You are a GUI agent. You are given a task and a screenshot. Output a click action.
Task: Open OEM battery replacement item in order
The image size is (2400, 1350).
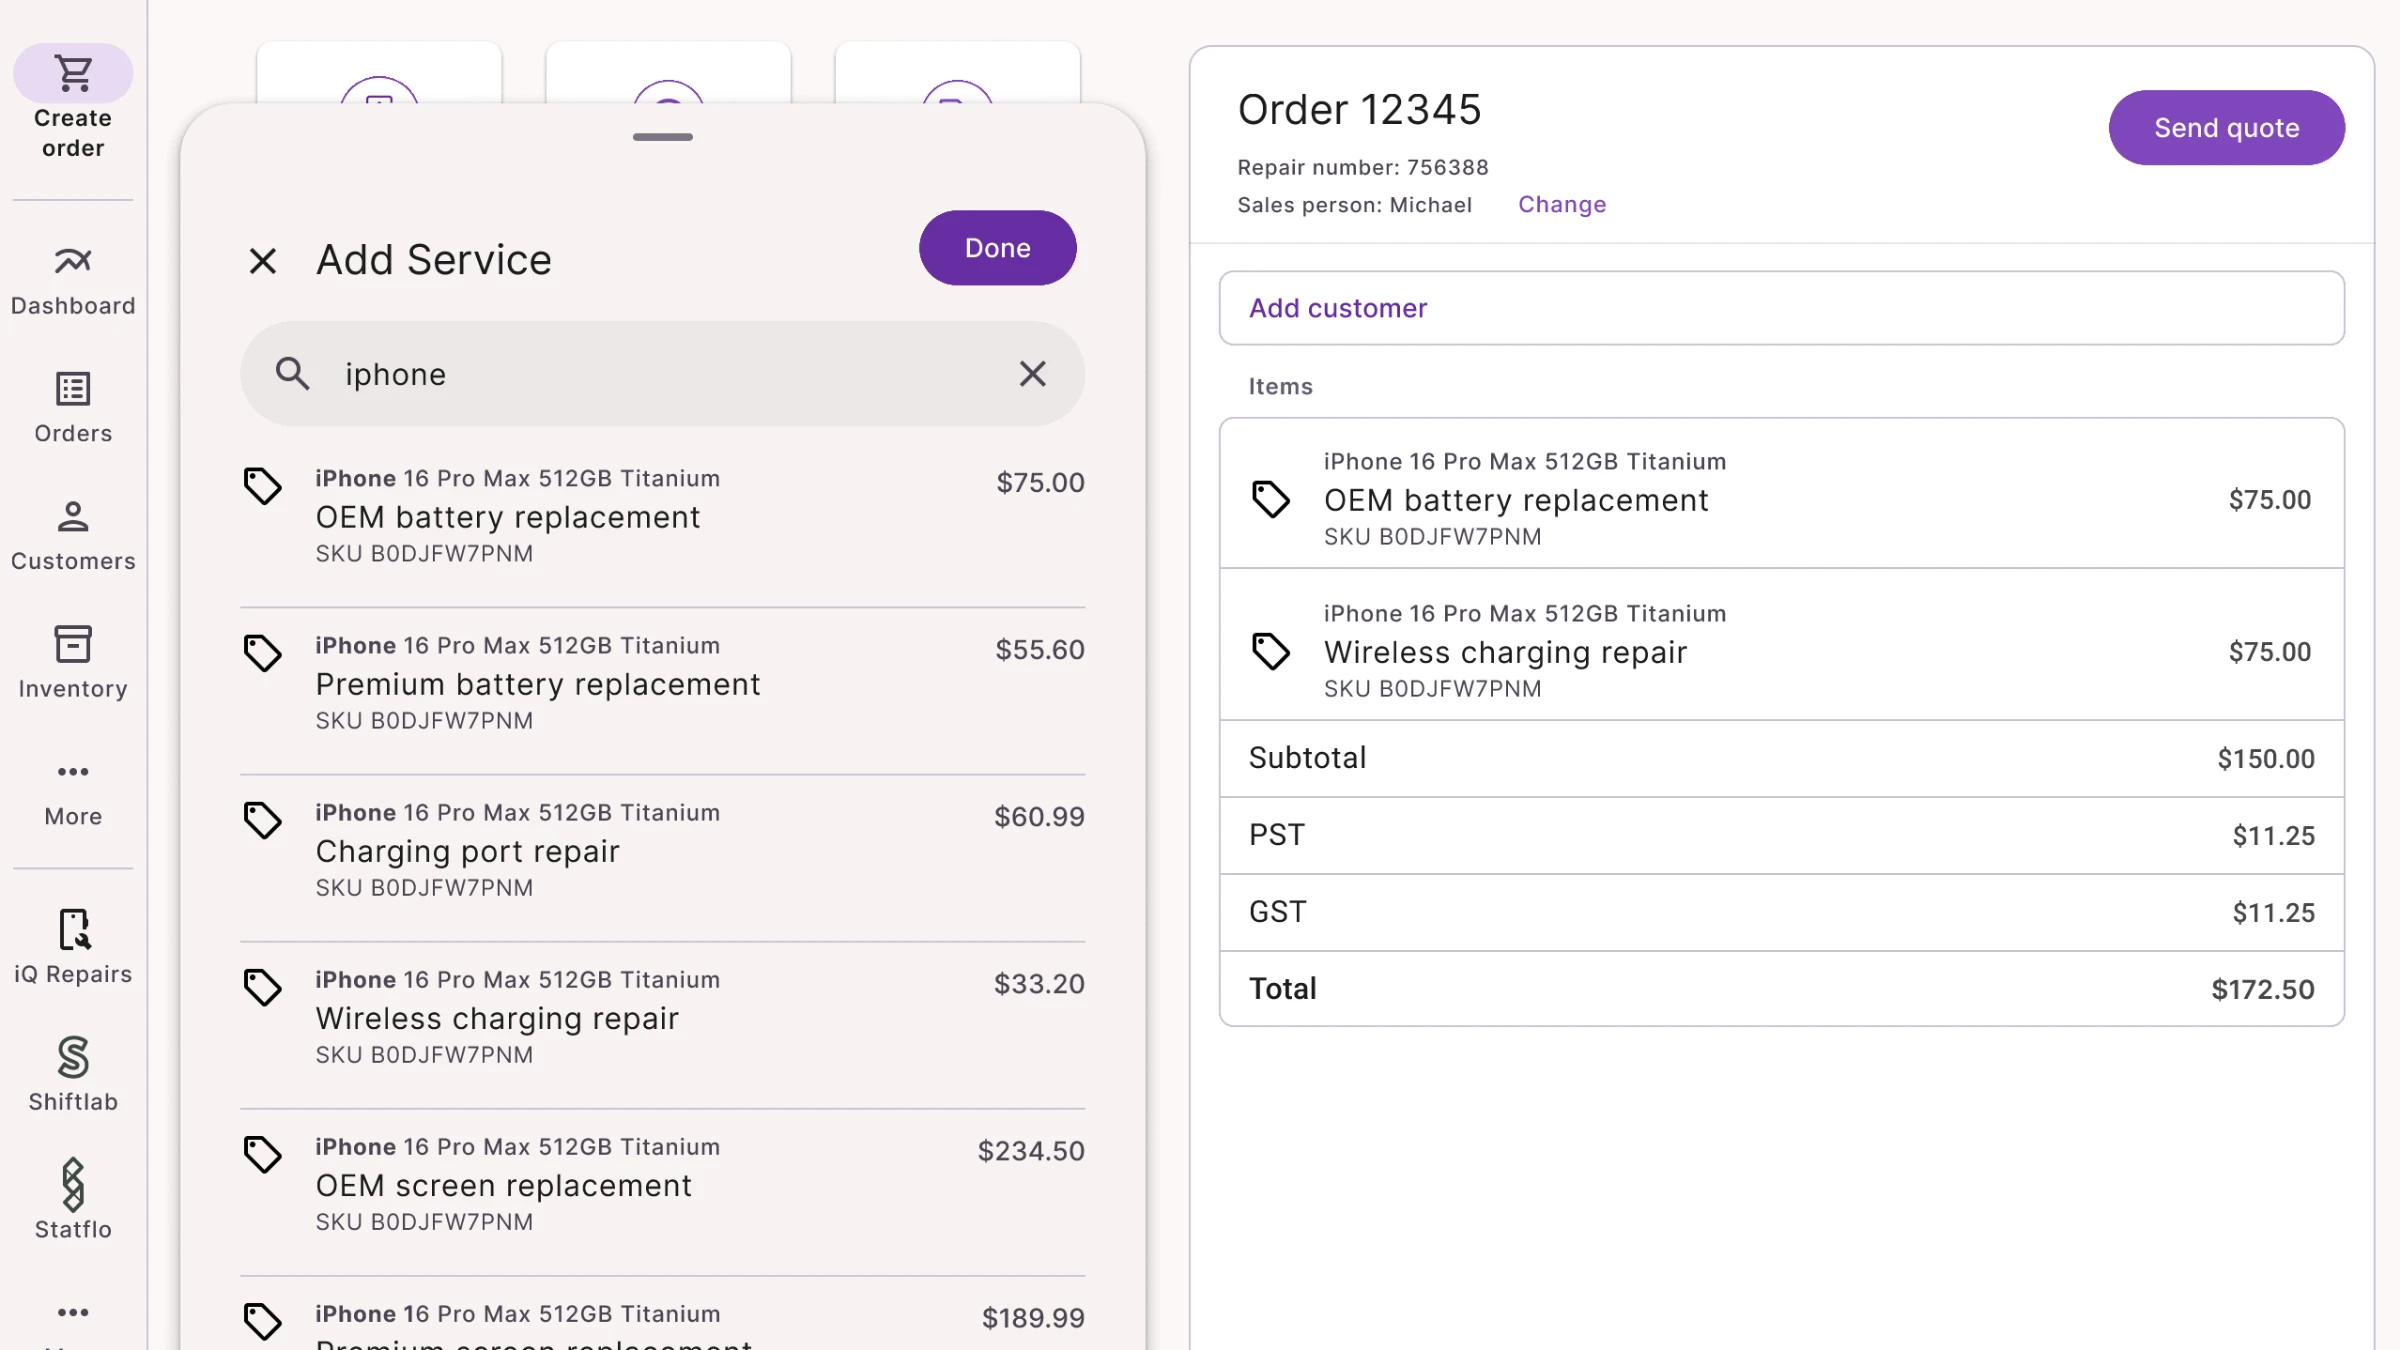point(1781,494)
